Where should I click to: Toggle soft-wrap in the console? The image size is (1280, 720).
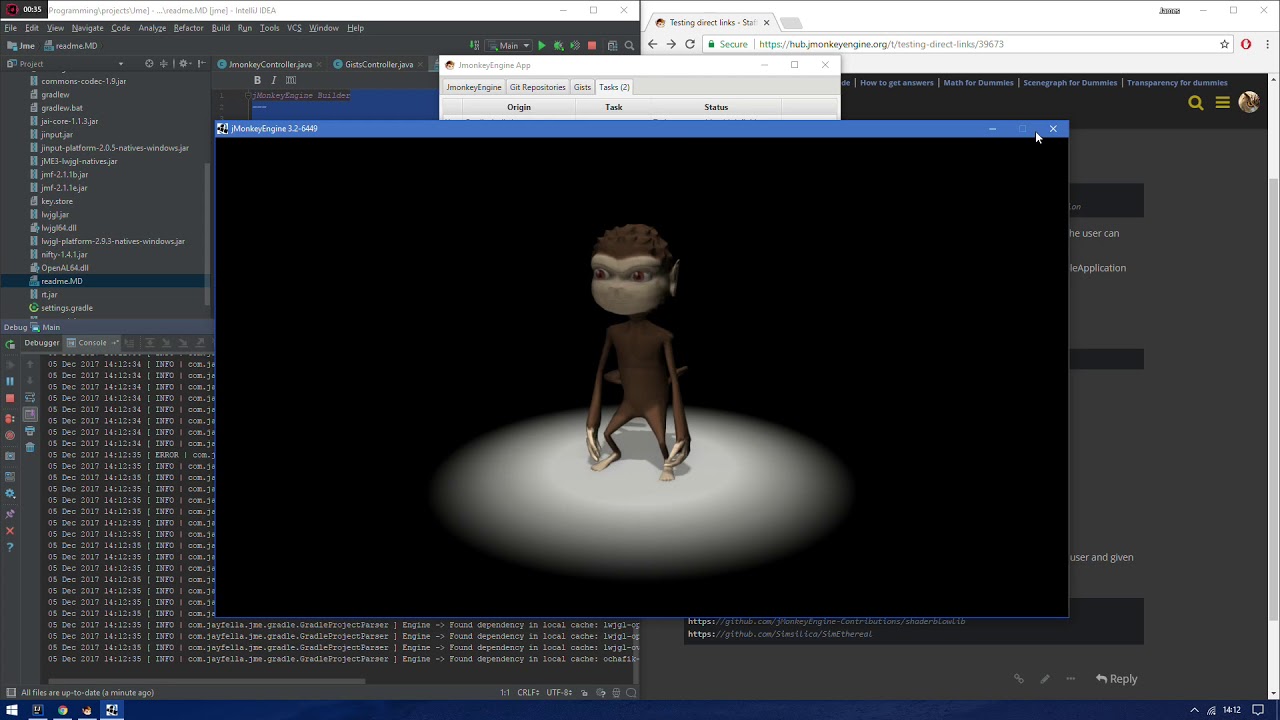pos(30,398)
